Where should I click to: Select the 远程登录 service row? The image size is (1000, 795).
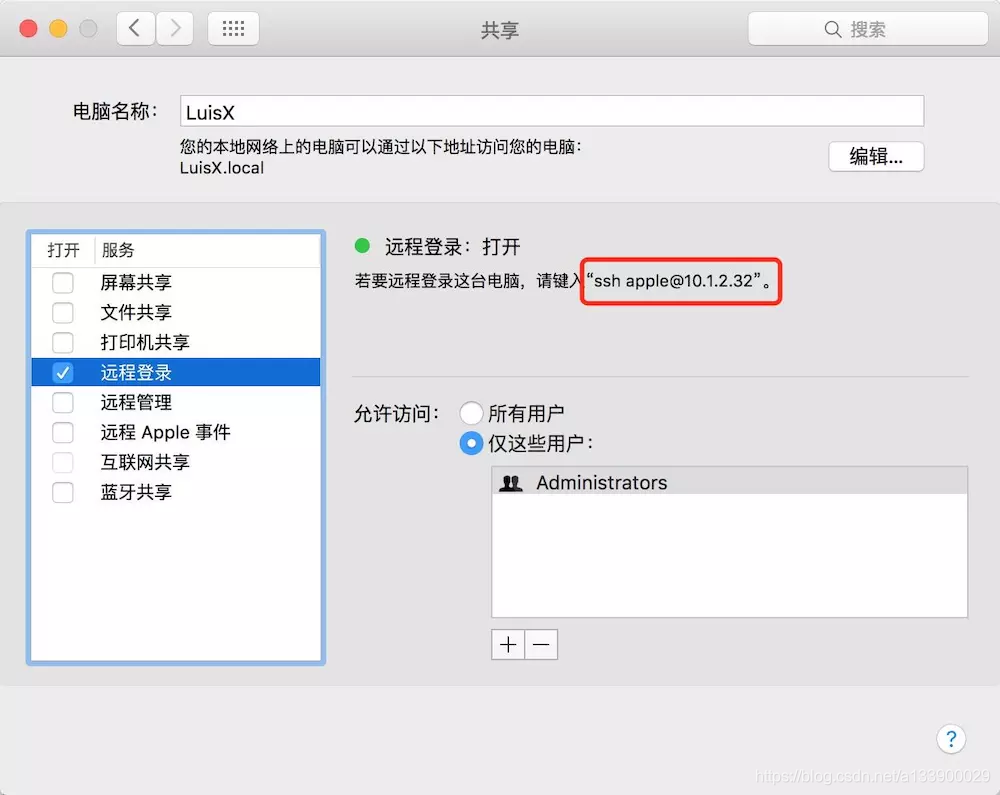tap(175, 372)
